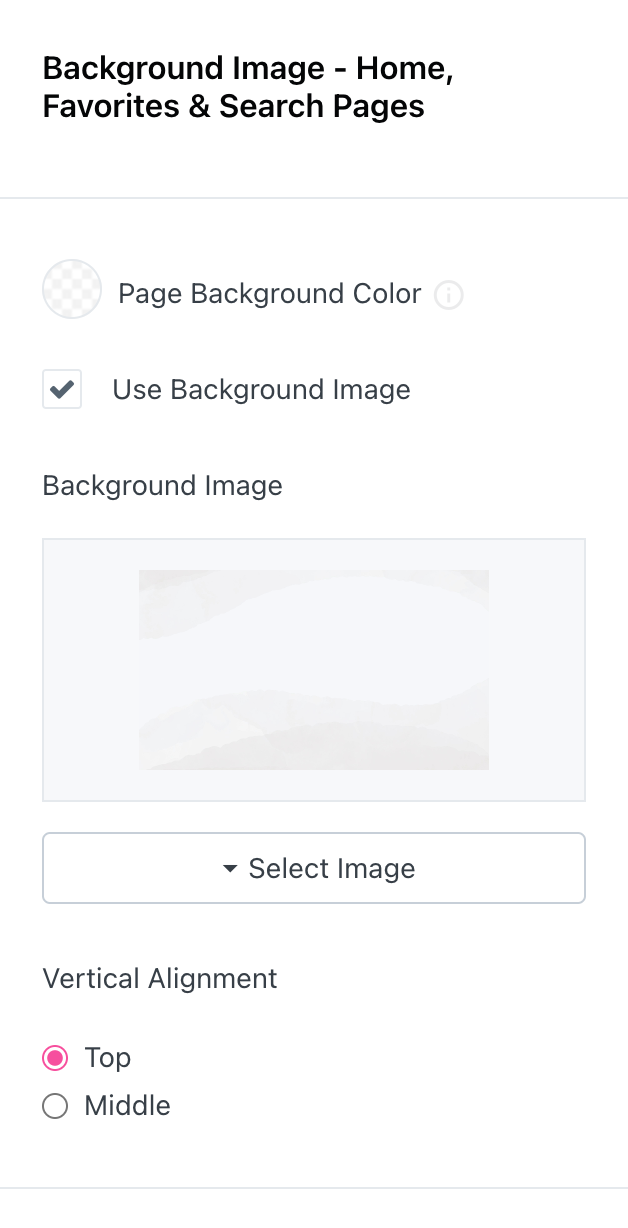Image resolution: width=628 pixels, height=1228 pixels.
Task: Click the Page Background Color label
Action: pos(270,294)
